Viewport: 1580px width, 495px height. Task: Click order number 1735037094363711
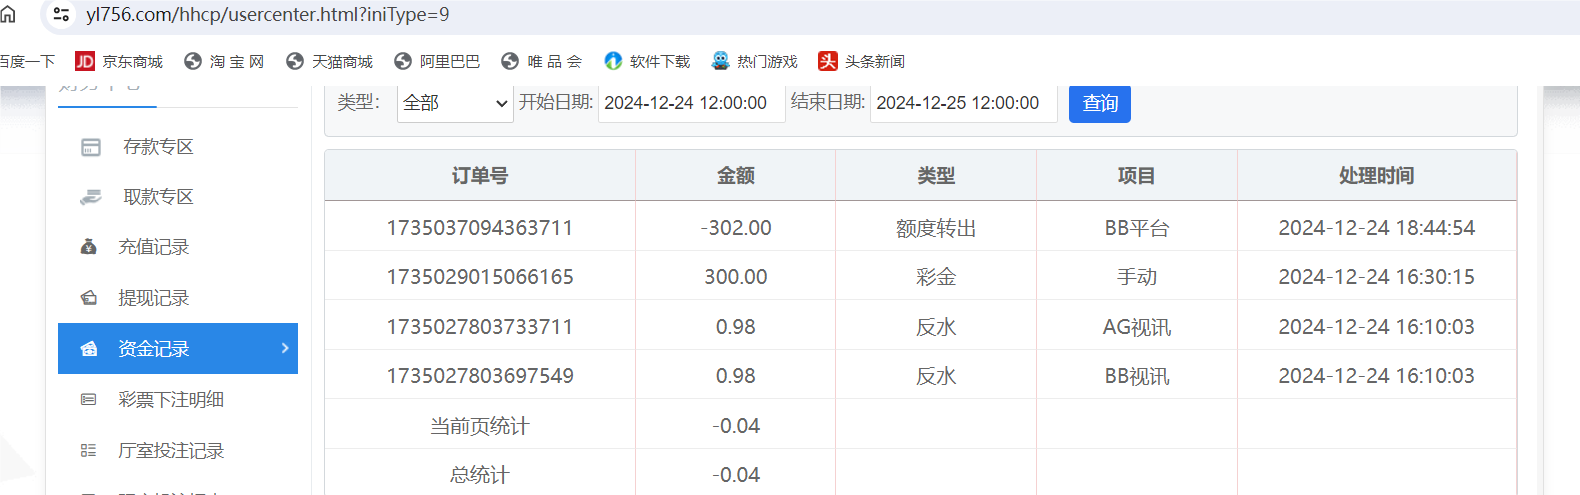480,228
